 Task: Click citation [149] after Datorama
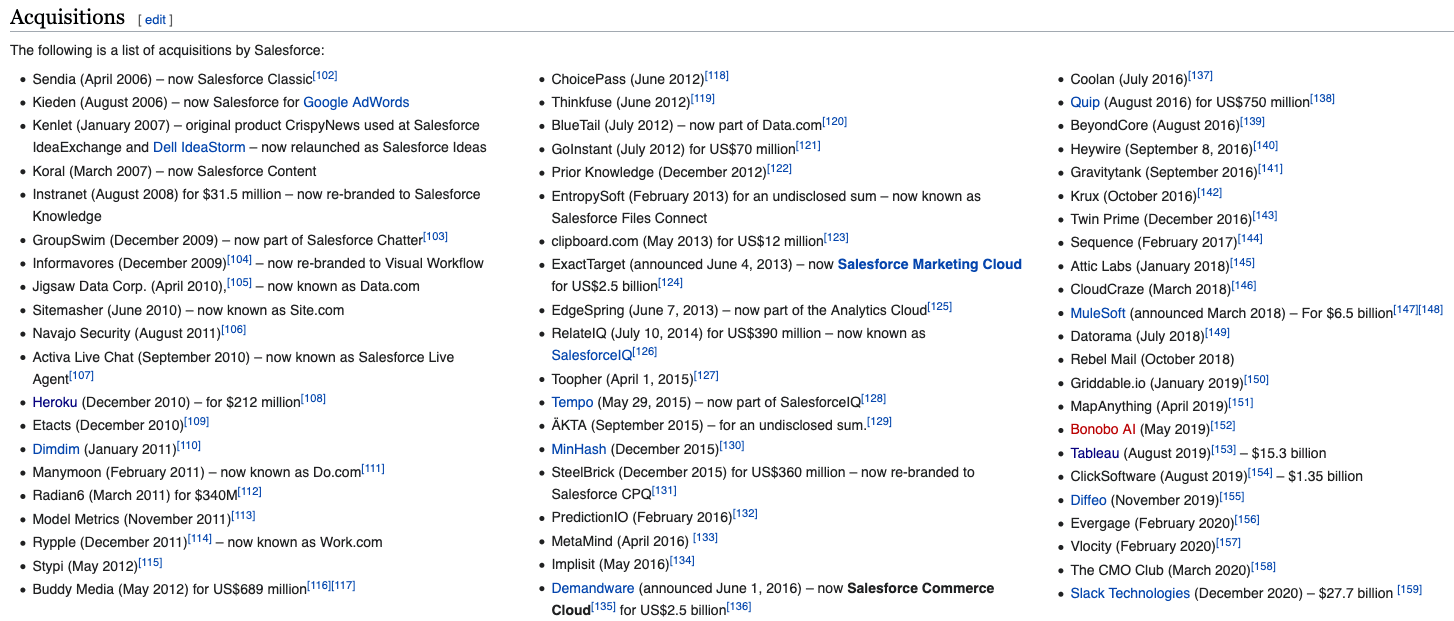pos(1218,332)
